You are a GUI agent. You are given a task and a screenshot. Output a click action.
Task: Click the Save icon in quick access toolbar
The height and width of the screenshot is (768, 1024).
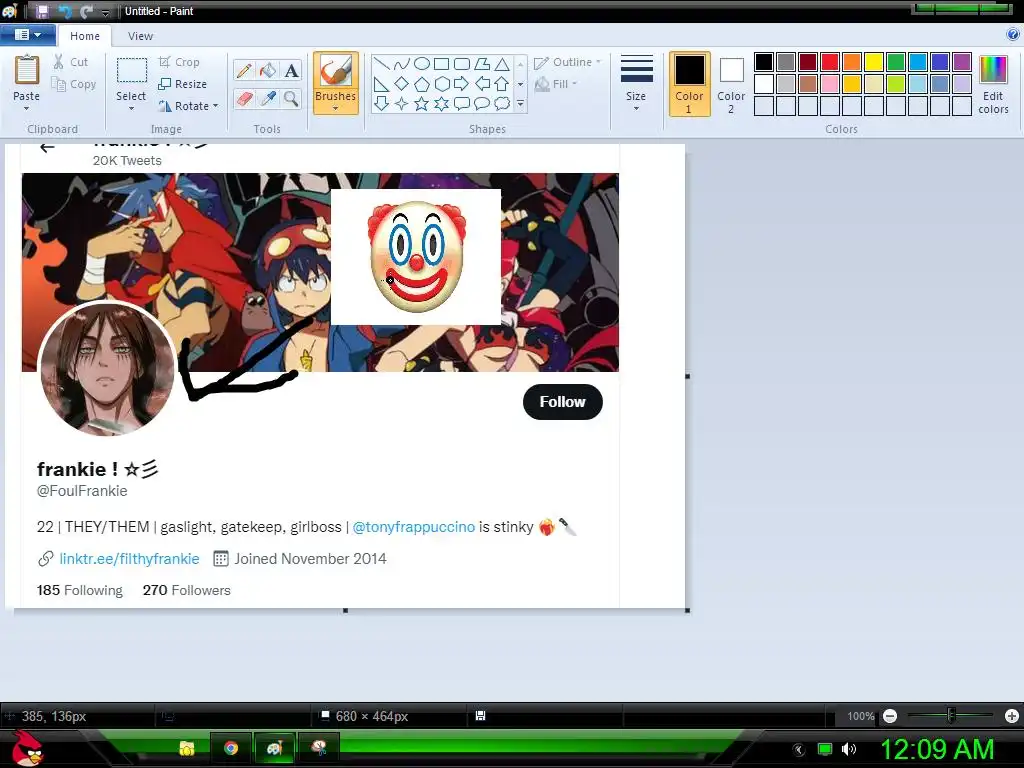pyautogui.click(x=42, y=11)
